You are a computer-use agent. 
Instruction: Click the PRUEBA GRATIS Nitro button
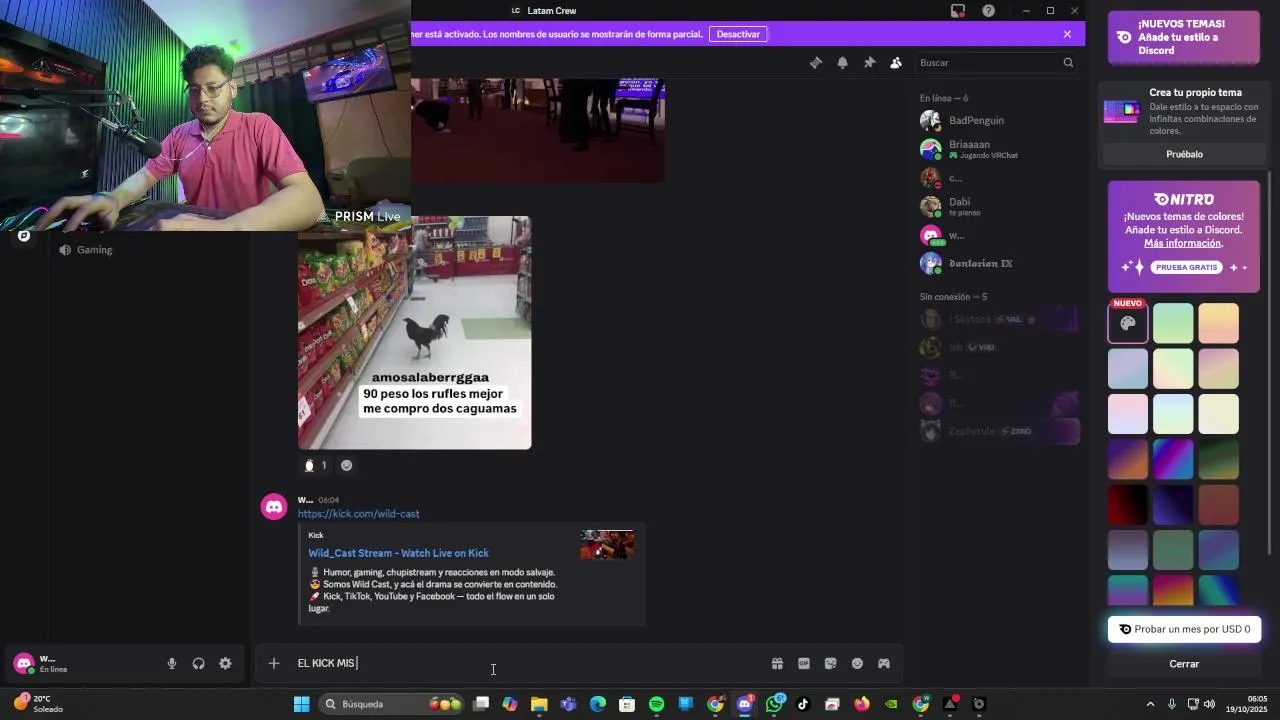pyautogui.click(x=1186, y=267)
